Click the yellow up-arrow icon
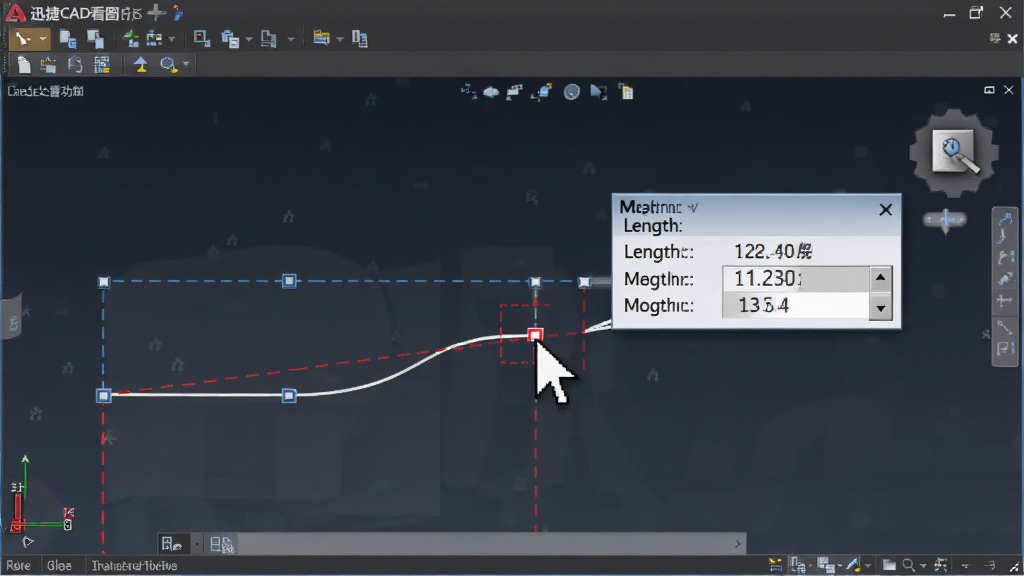 tap(140, 64)
